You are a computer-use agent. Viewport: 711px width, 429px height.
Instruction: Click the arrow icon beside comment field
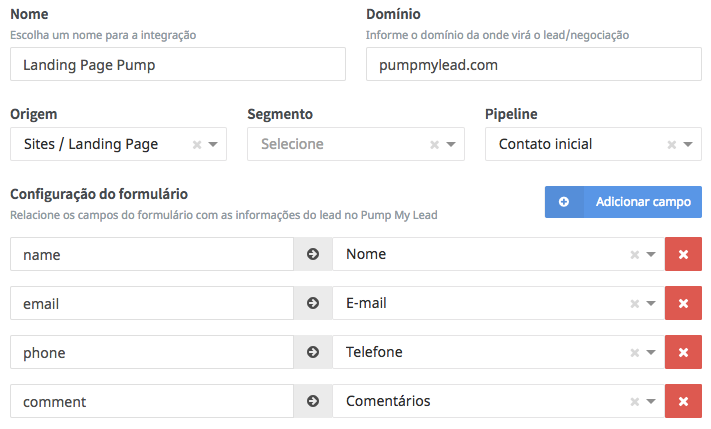click(x=313, y=401)
